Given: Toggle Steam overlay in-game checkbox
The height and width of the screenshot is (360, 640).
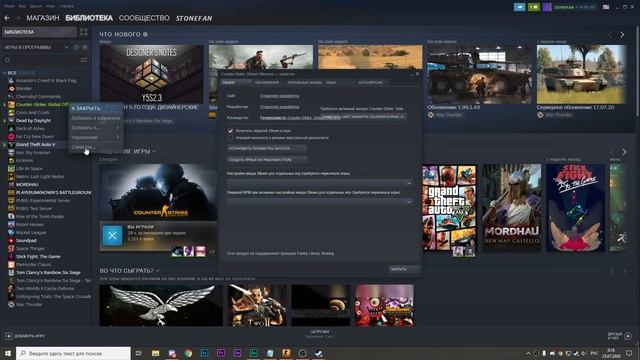Looking at the screenshot, I should pos(230,131).
